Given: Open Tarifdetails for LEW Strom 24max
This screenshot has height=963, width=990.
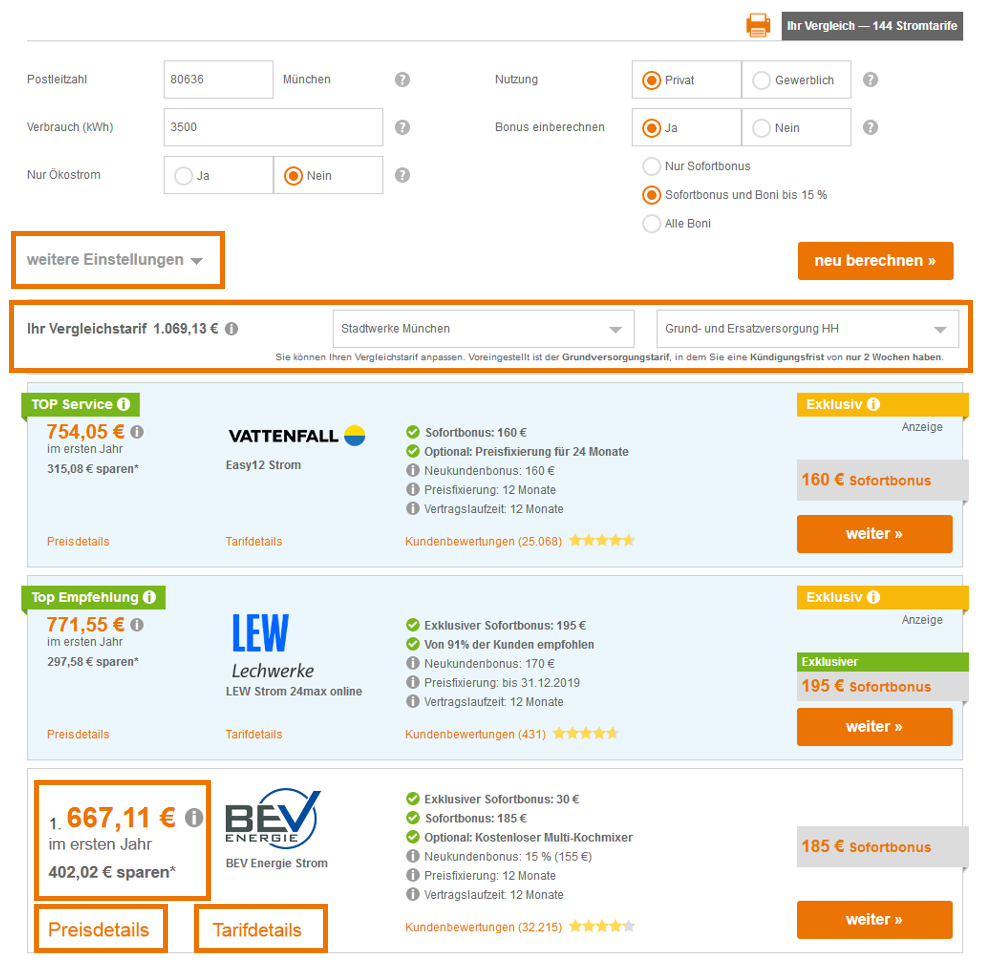Looking at the screenshot, I should [x=254, y=734].
